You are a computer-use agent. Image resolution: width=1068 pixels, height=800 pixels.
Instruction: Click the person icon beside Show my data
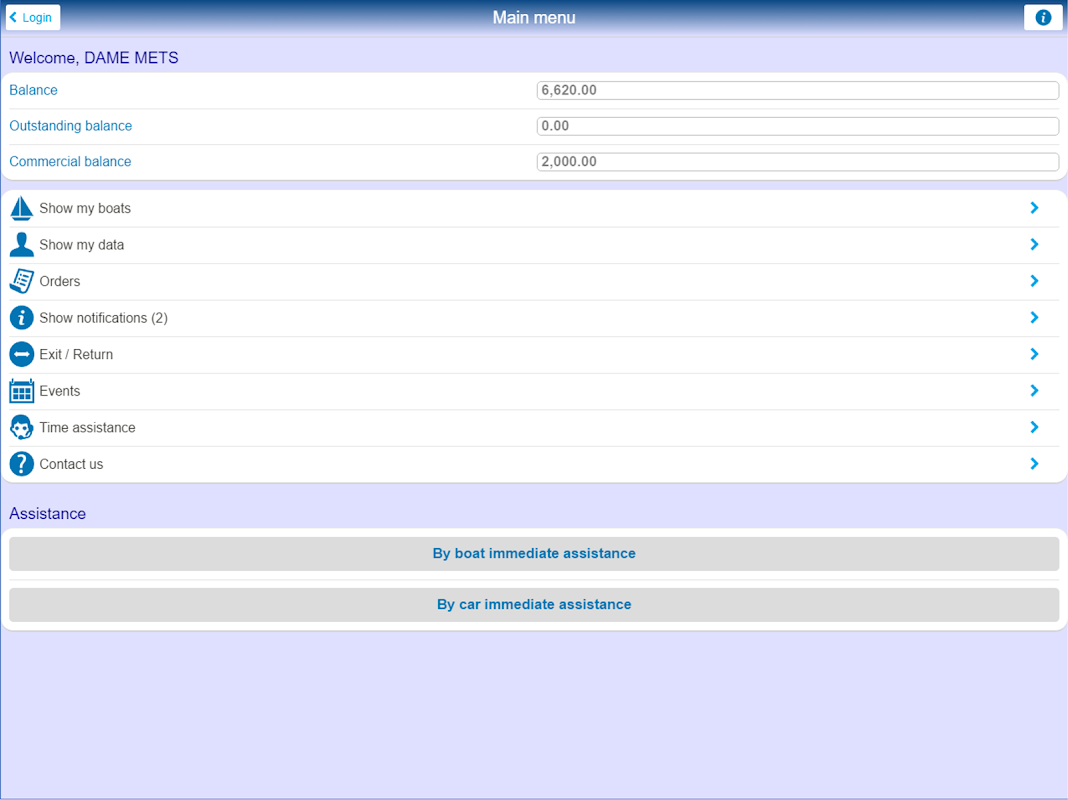pos(21,245)
